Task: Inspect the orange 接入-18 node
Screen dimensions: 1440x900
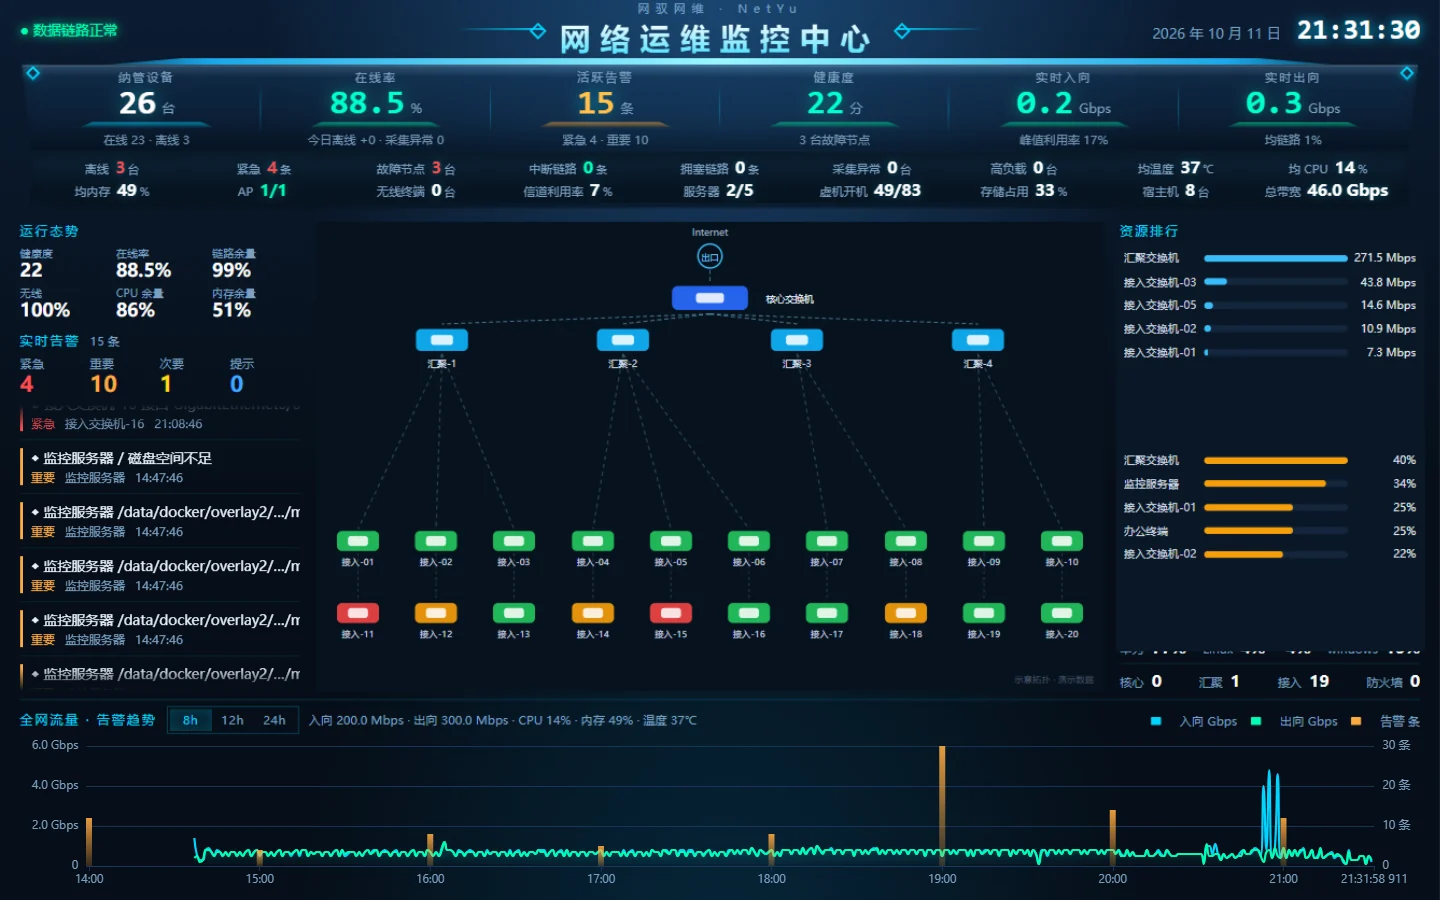Action: click(905, 613)
